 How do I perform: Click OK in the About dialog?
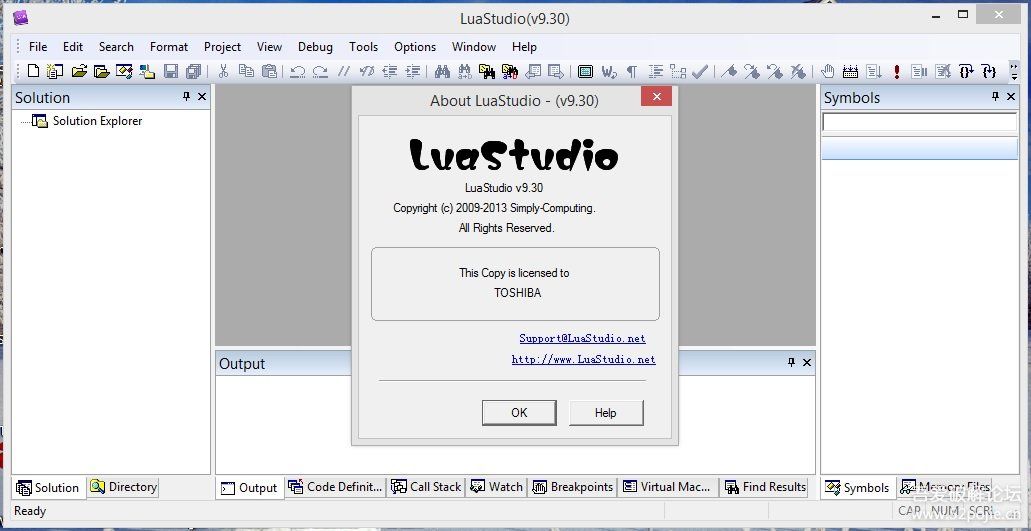tap(519, 413)
